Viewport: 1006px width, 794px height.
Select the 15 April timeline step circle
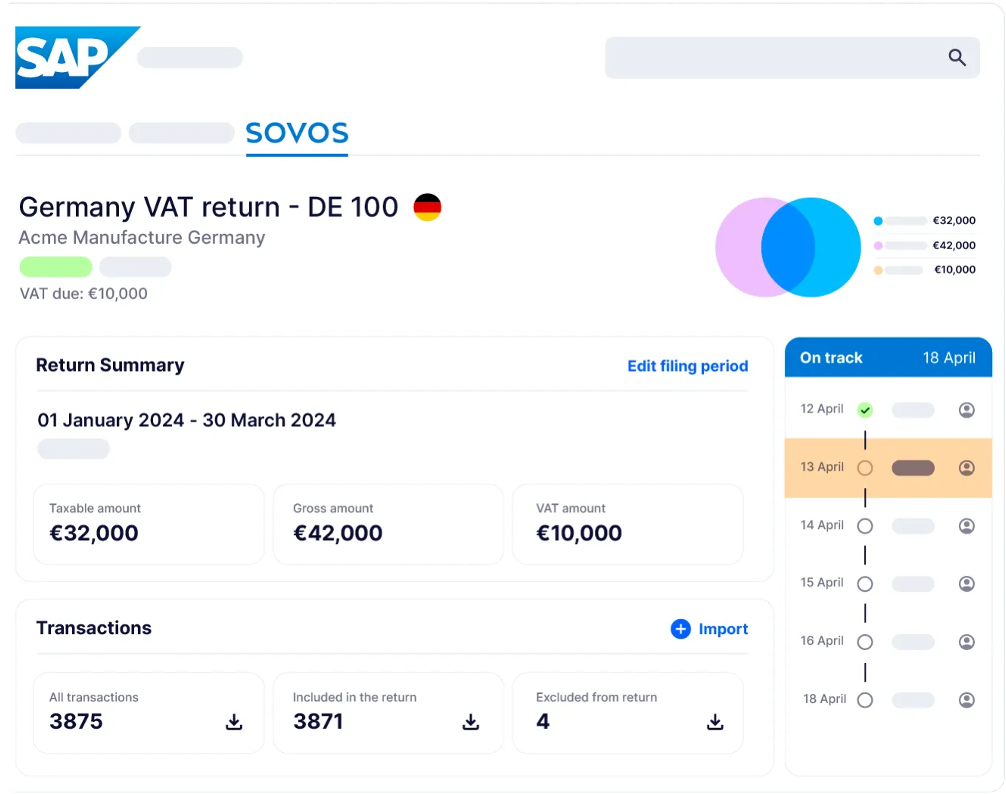[x=865, y=584]
